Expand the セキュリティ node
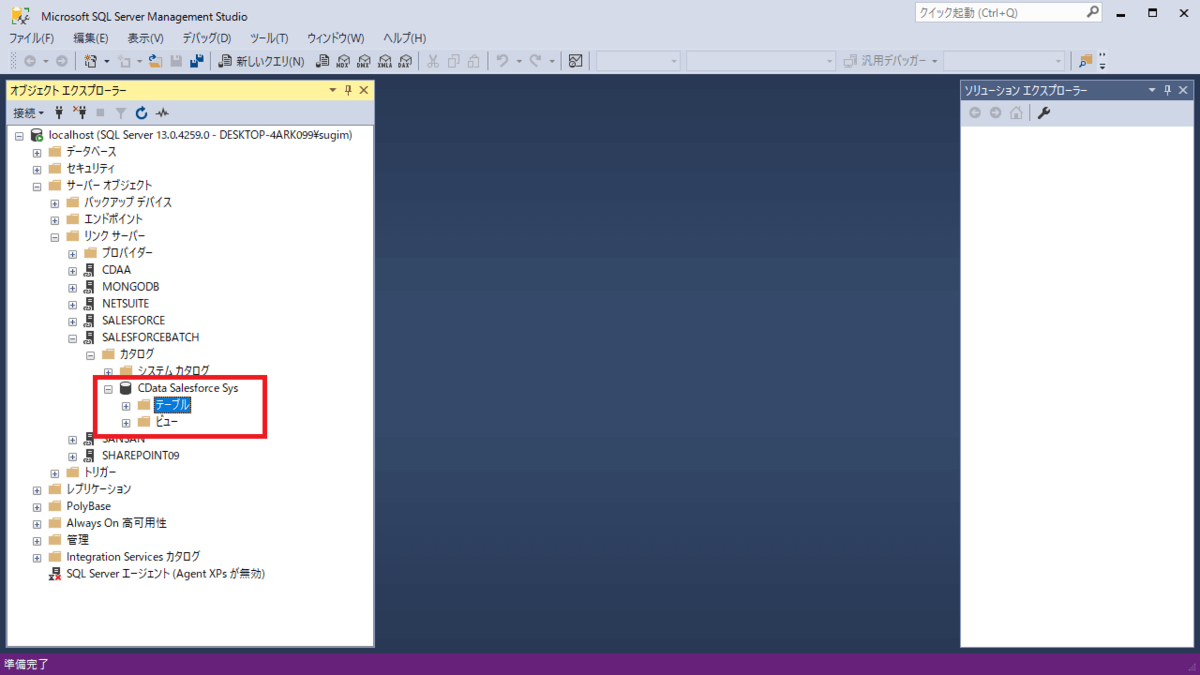The image size is (1200, 675). (37, 169)
